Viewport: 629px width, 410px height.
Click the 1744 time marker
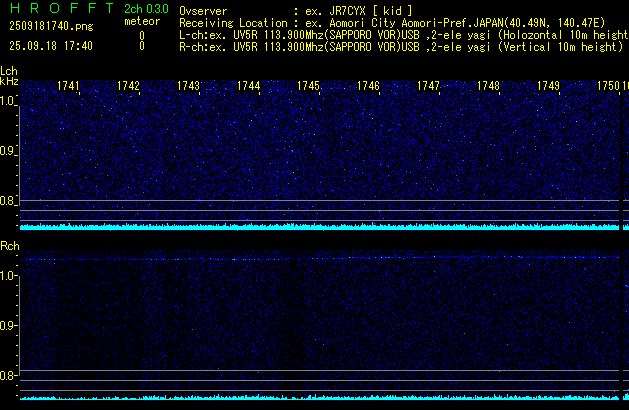coord(248,87)
